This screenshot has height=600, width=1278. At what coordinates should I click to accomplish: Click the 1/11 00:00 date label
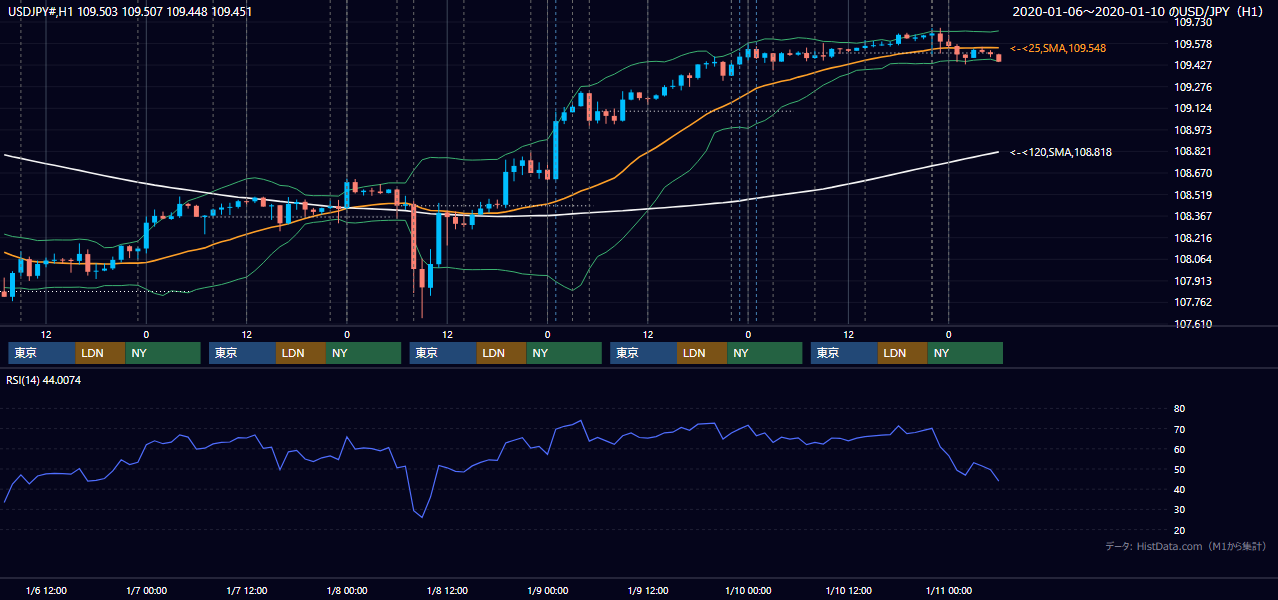point(948,590)
